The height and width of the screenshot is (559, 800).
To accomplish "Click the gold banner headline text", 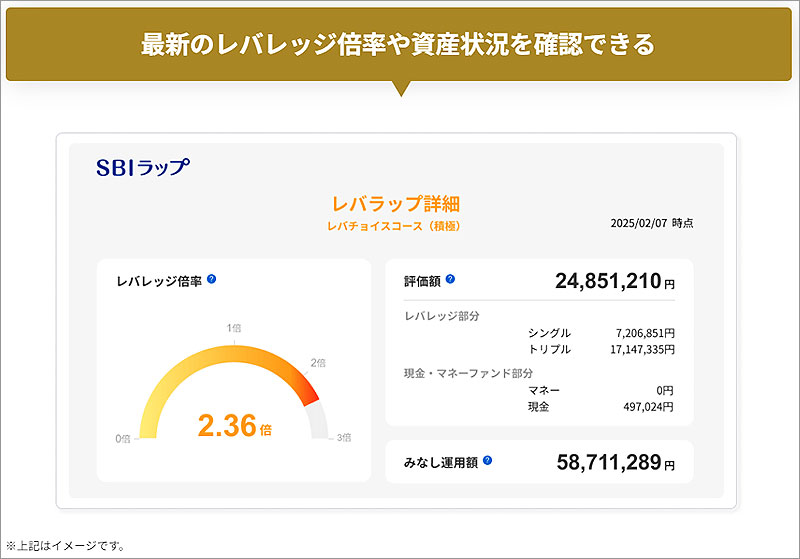I will click(x=398, y=45).
